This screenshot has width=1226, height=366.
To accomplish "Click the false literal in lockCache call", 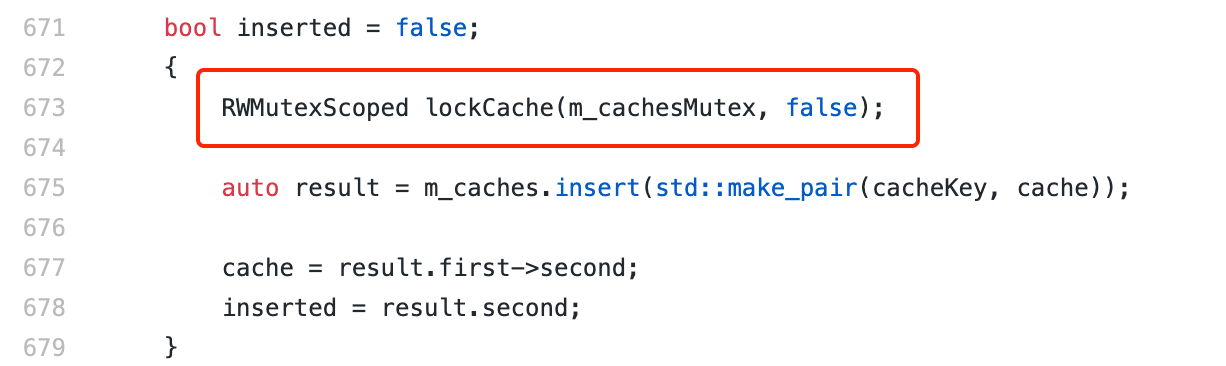I will [821, 108].
